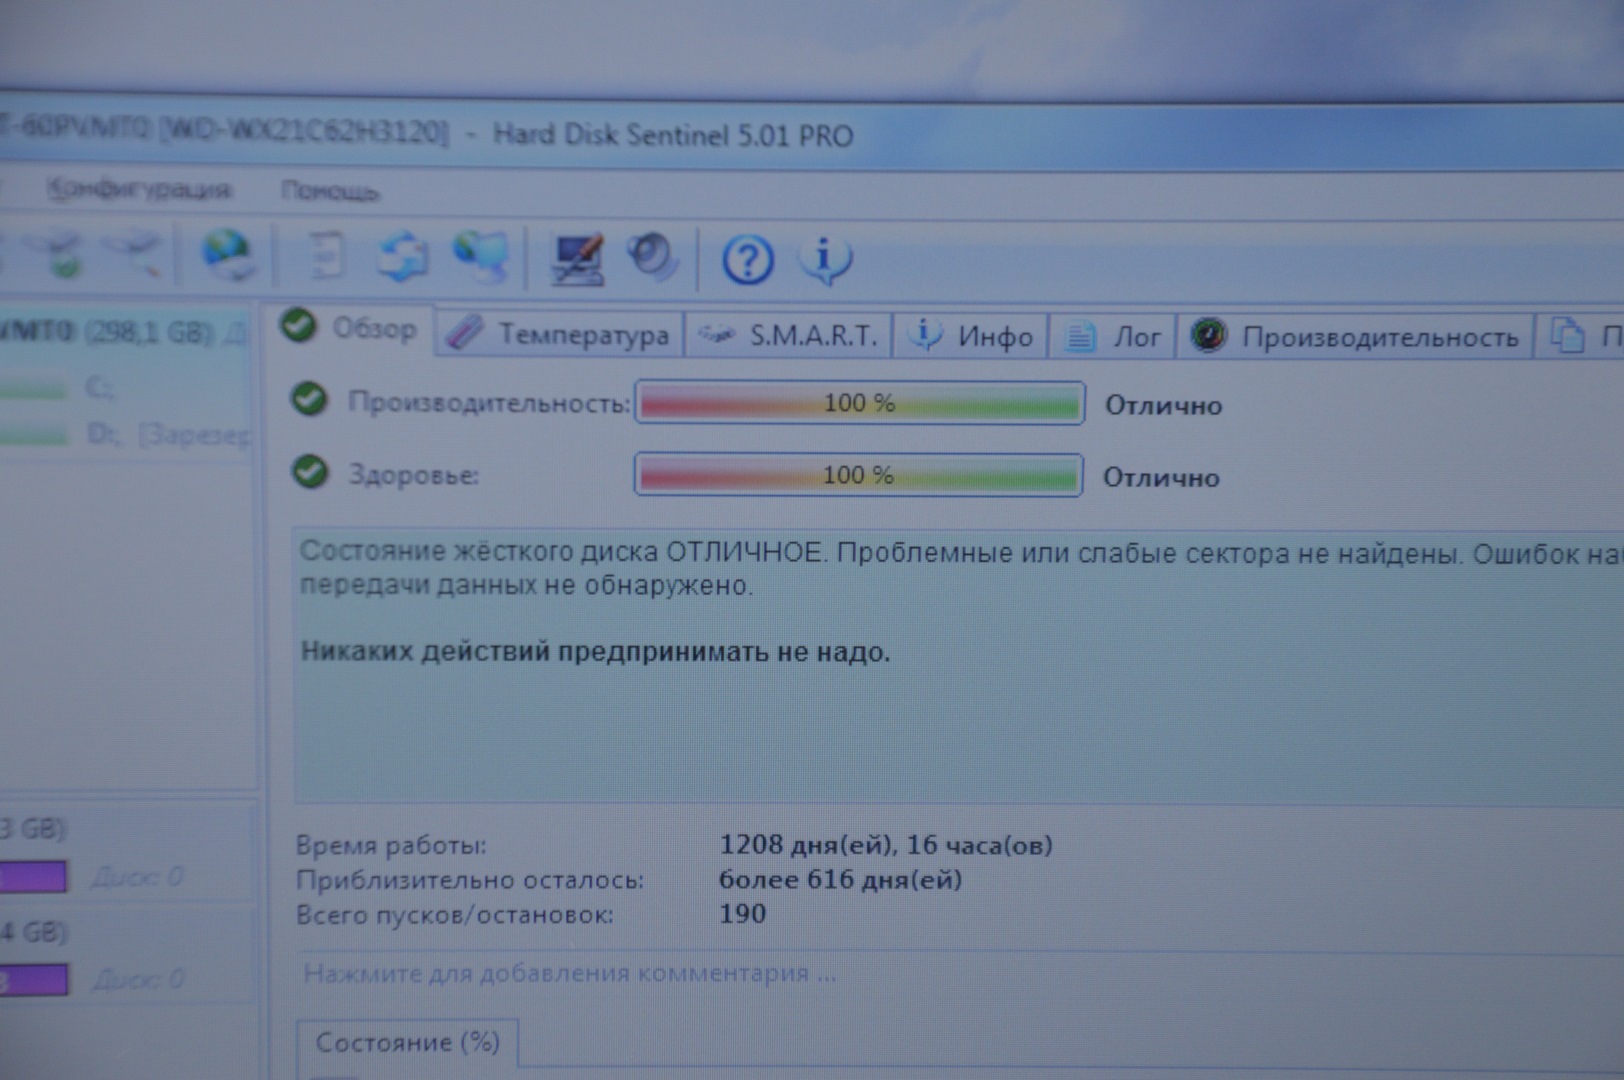
Task: Click the text Никаких действий предпринимать не надо
Action: click(595, 652)
